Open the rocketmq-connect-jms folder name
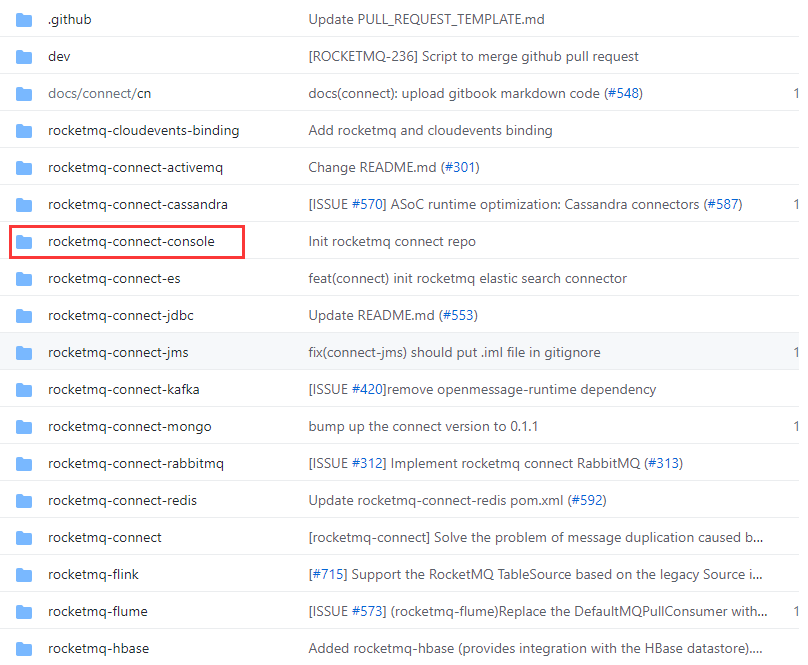This screenshot has height=665, width=808. click(118, 353)
